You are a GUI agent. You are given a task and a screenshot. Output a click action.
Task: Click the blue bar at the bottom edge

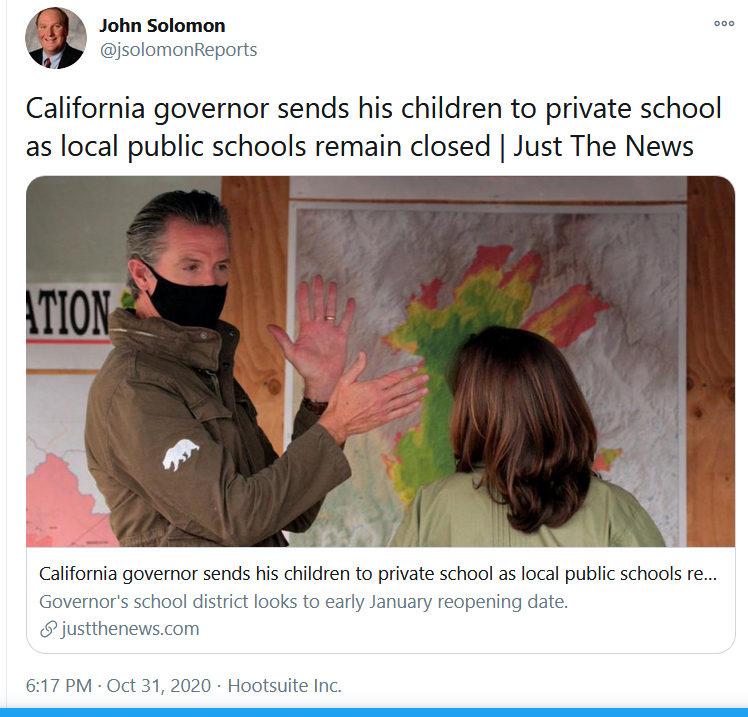pyautogui.click(x=374, y=713)
